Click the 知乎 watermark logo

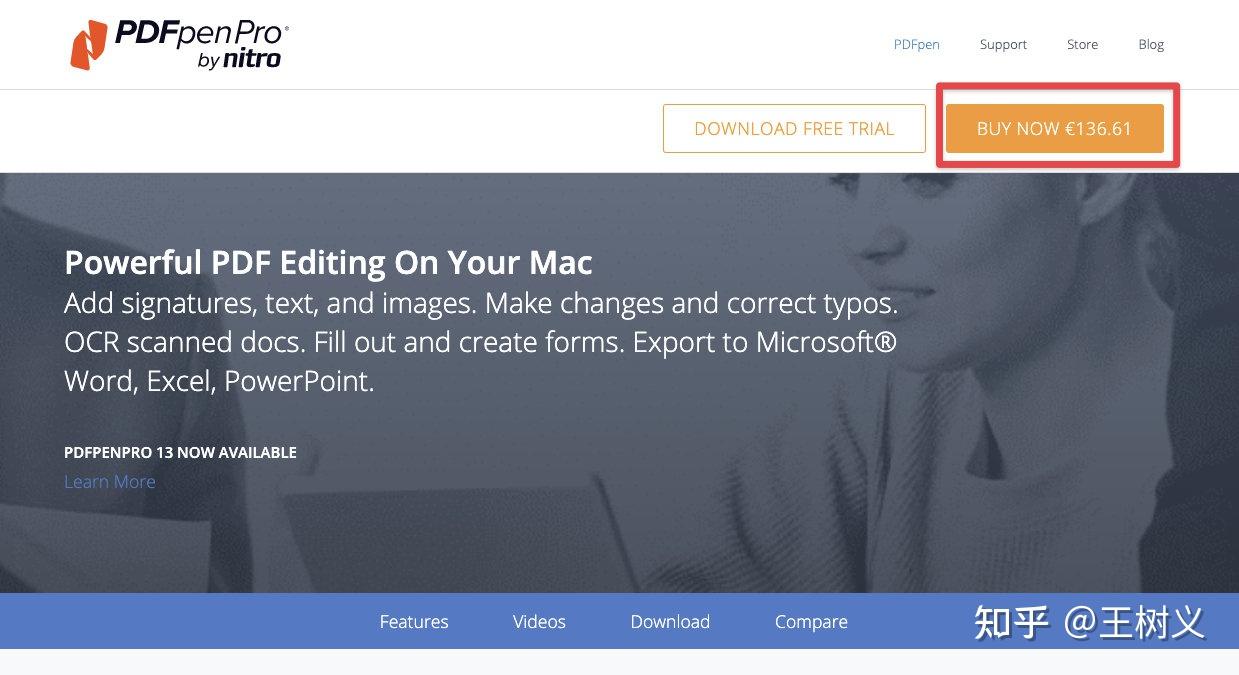[1011, 621]
